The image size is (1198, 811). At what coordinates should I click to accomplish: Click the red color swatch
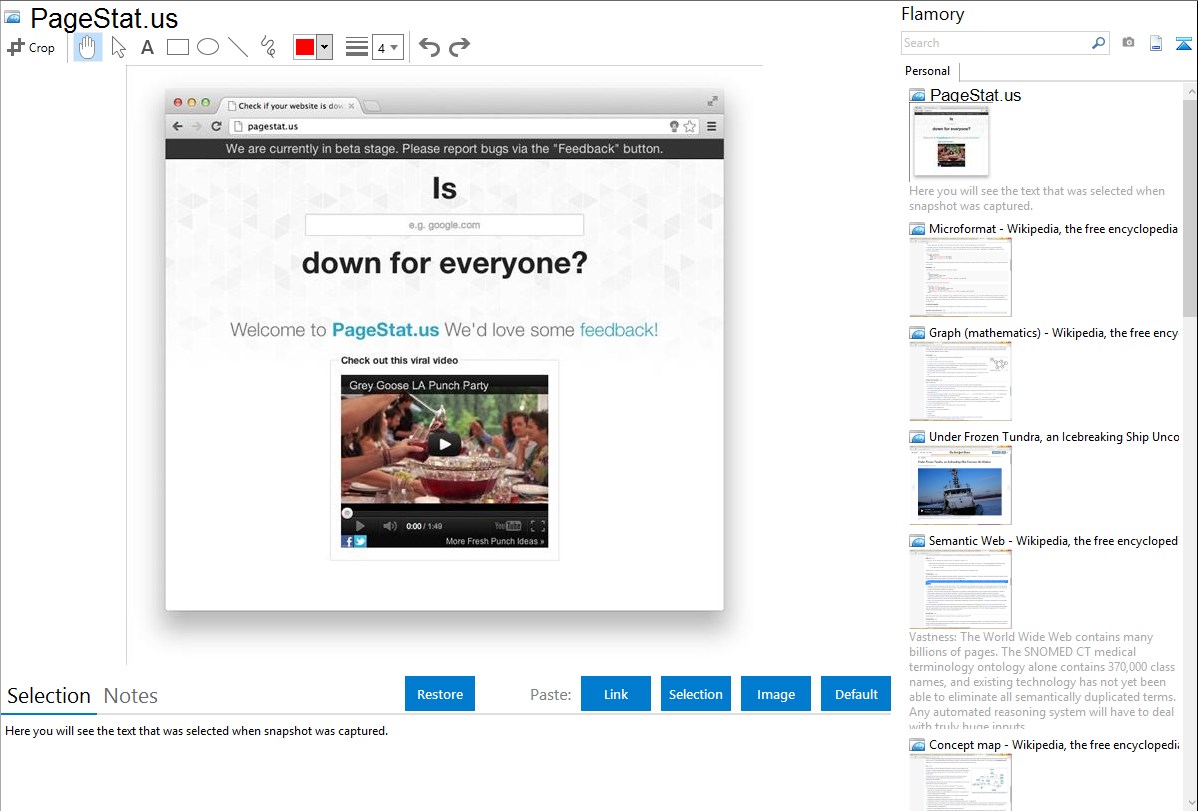coord(305,47)
